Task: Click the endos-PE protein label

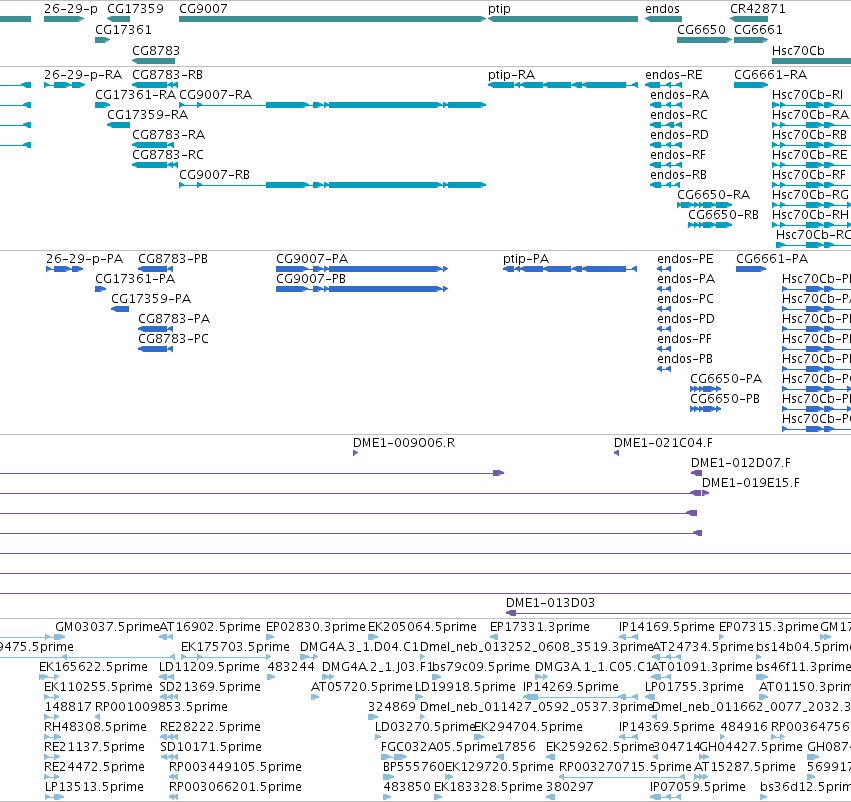Action: [x=685, y=259]
